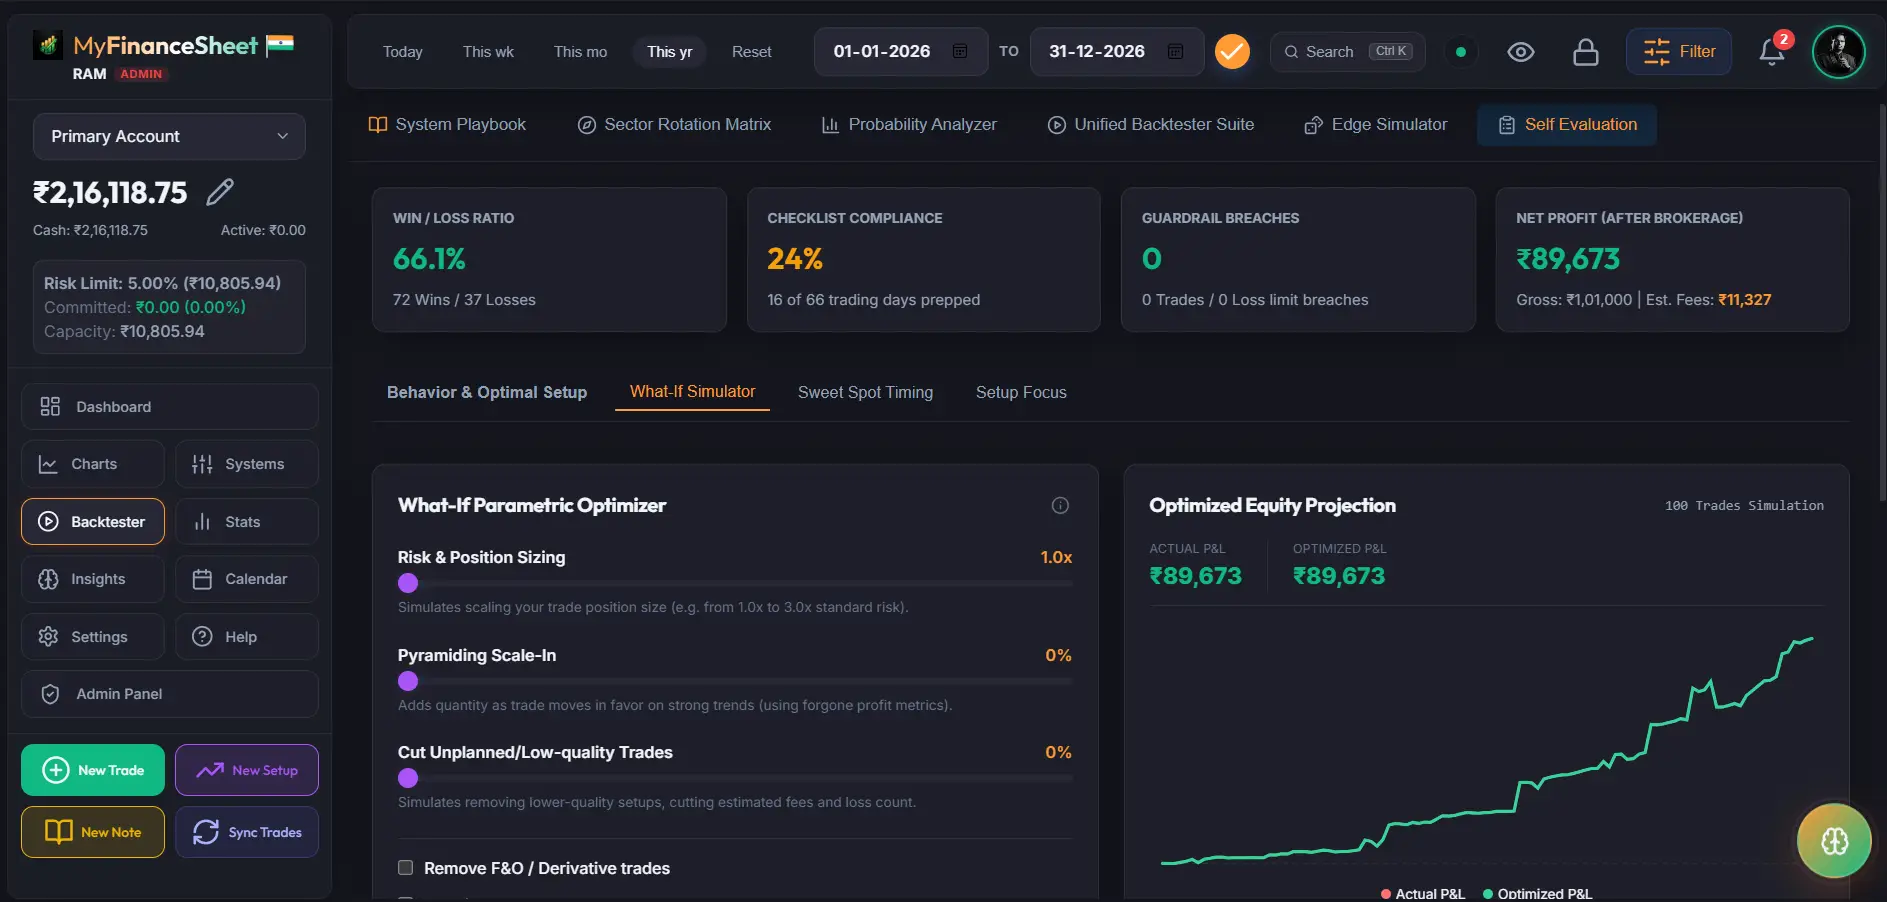This screenshot has width=1887, height=902.
Task: Open Sector Rotation Matrix tab
Action: 674,125
